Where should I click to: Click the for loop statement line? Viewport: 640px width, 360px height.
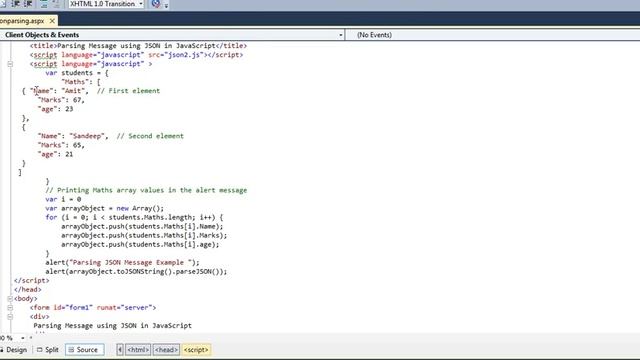134,217
